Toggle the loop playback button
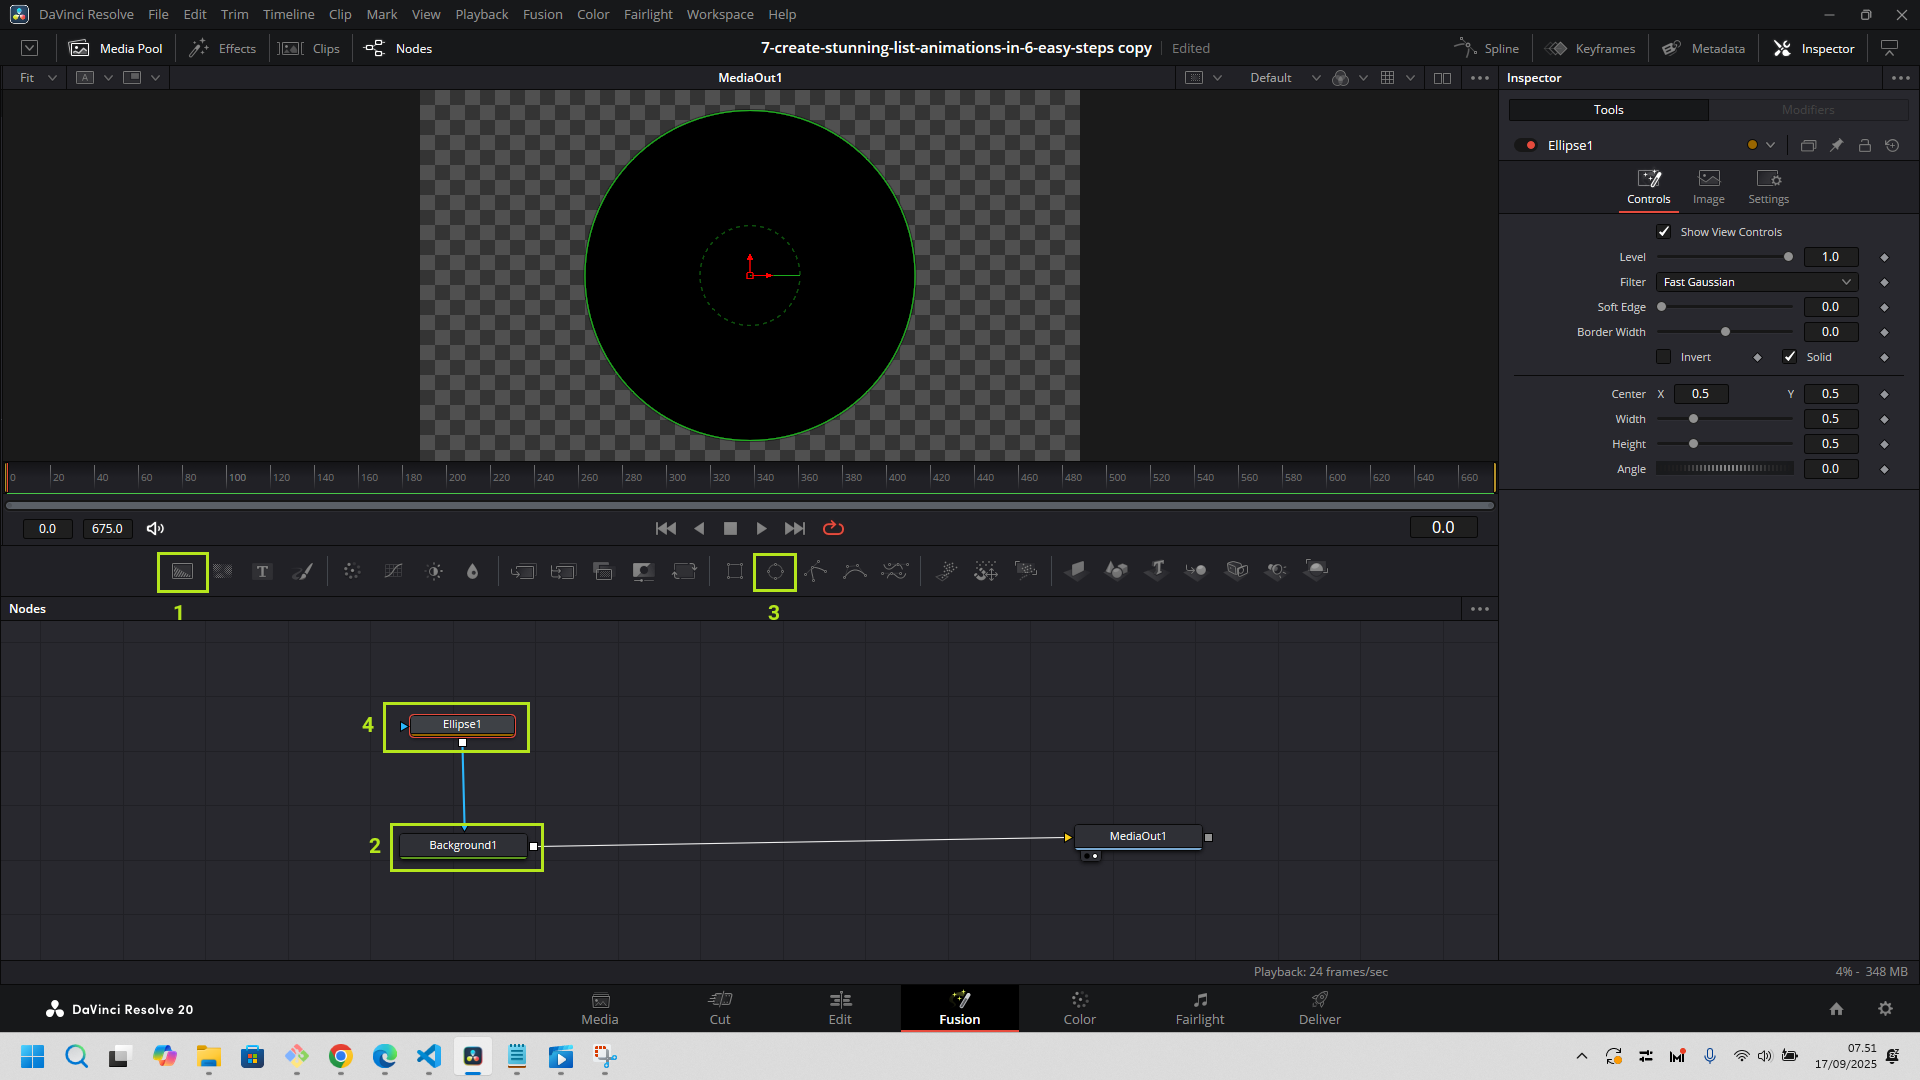 pos(833,528)
